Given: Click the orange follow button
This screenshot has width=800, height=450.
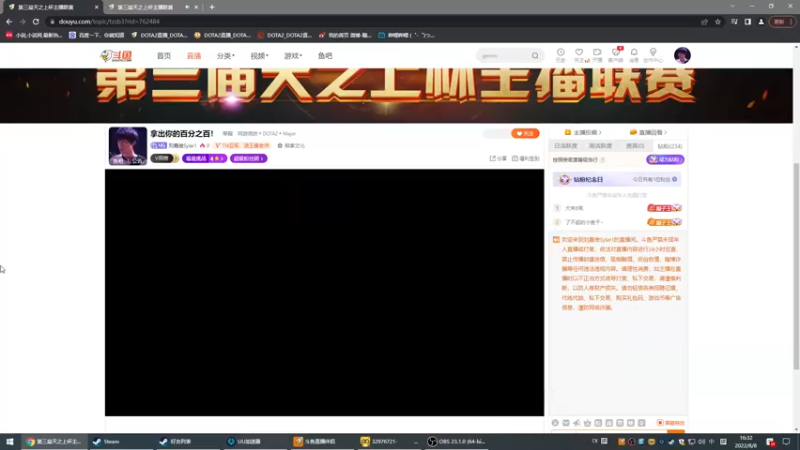Looking at the screenshot, I should coord(525,134).
